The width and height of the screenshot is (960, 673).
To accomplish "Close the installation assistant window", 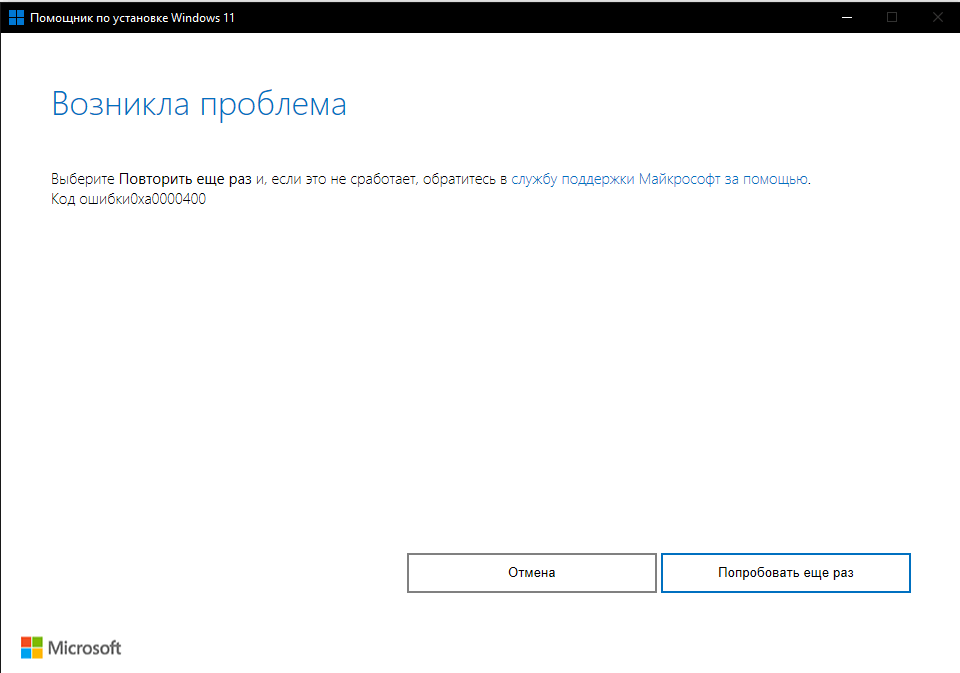I will pos(937,17).
